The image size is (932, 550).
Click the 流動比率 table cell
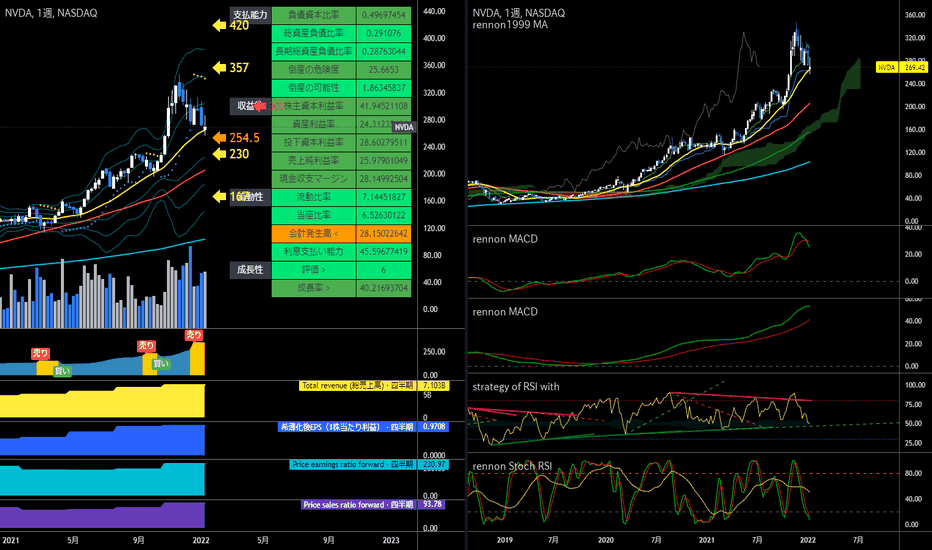pos(314,197)
